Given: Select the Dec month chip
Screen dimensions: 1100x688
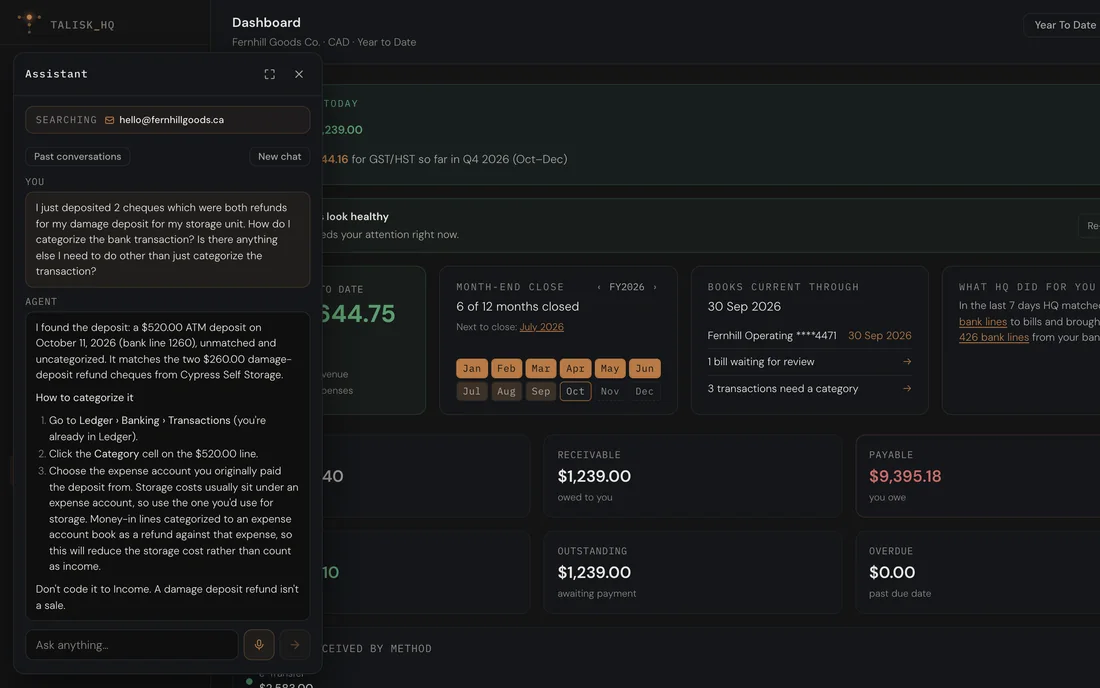Looking at the screenshot, I should click(x=644, y=391).
